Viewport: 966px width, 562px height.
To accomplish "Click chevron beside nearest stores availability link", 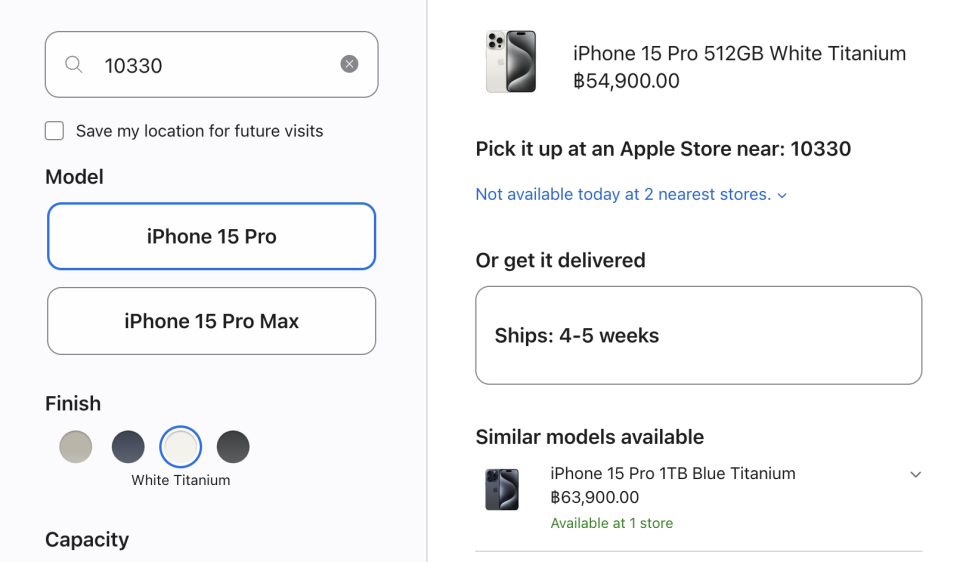I will [782, 195].
